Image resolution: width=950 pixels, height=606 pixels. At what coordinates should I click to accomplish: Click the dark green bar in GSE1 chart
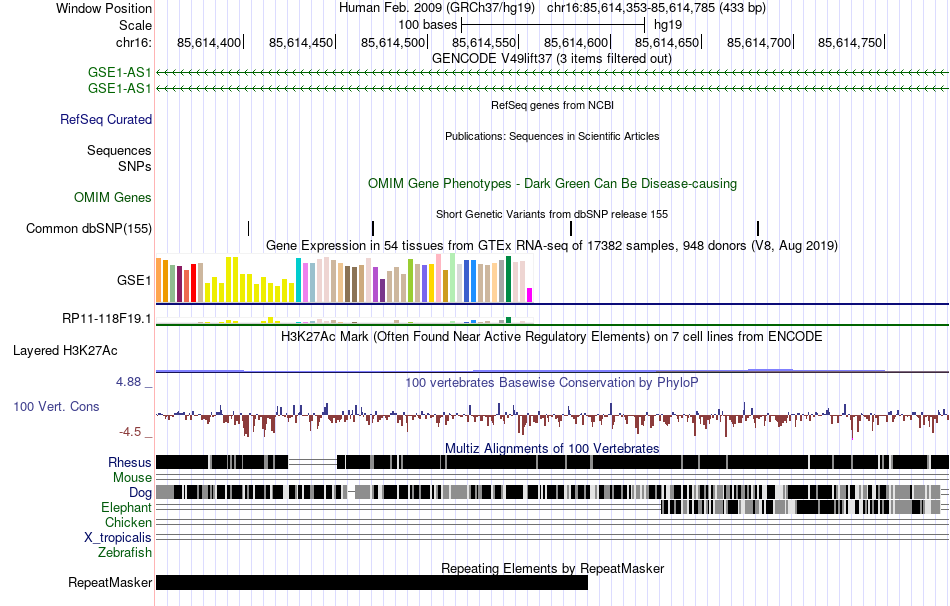pyautogui.click(x=509, y=279)
